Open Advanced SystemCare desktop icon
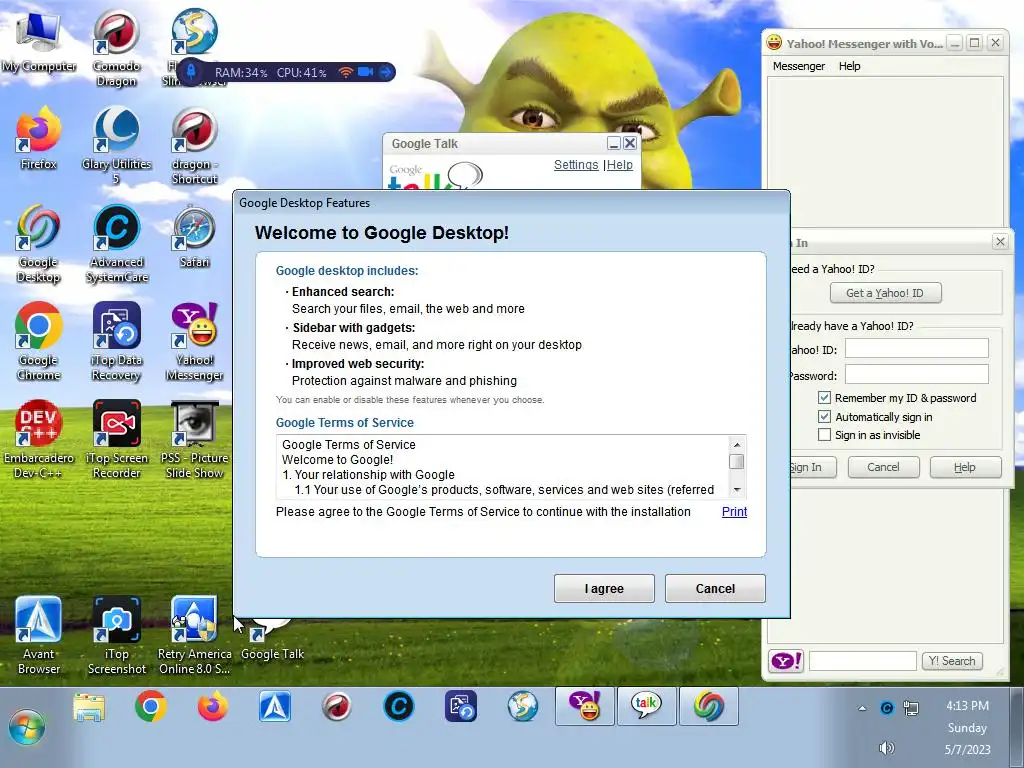This screenshot has height=768, width=1024. [116, 243]
